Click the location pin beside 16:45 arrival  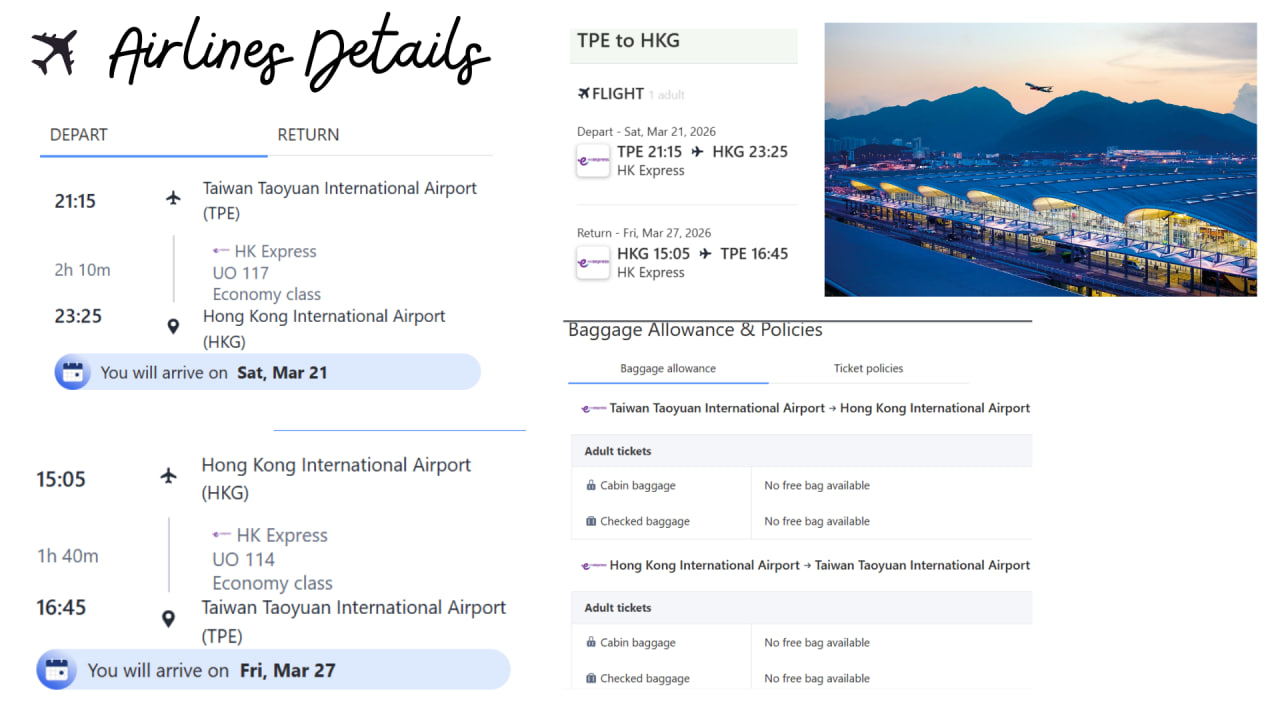168,619
